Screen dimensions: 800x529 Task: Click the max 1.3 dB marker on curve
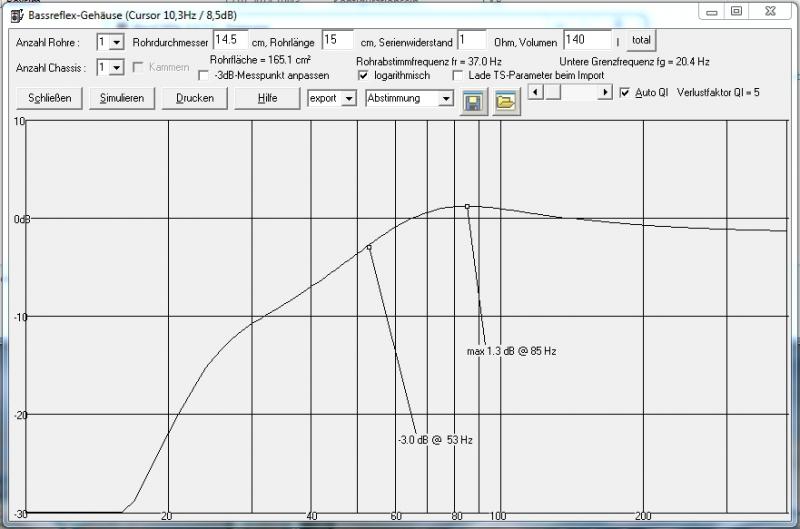(467, 206)
